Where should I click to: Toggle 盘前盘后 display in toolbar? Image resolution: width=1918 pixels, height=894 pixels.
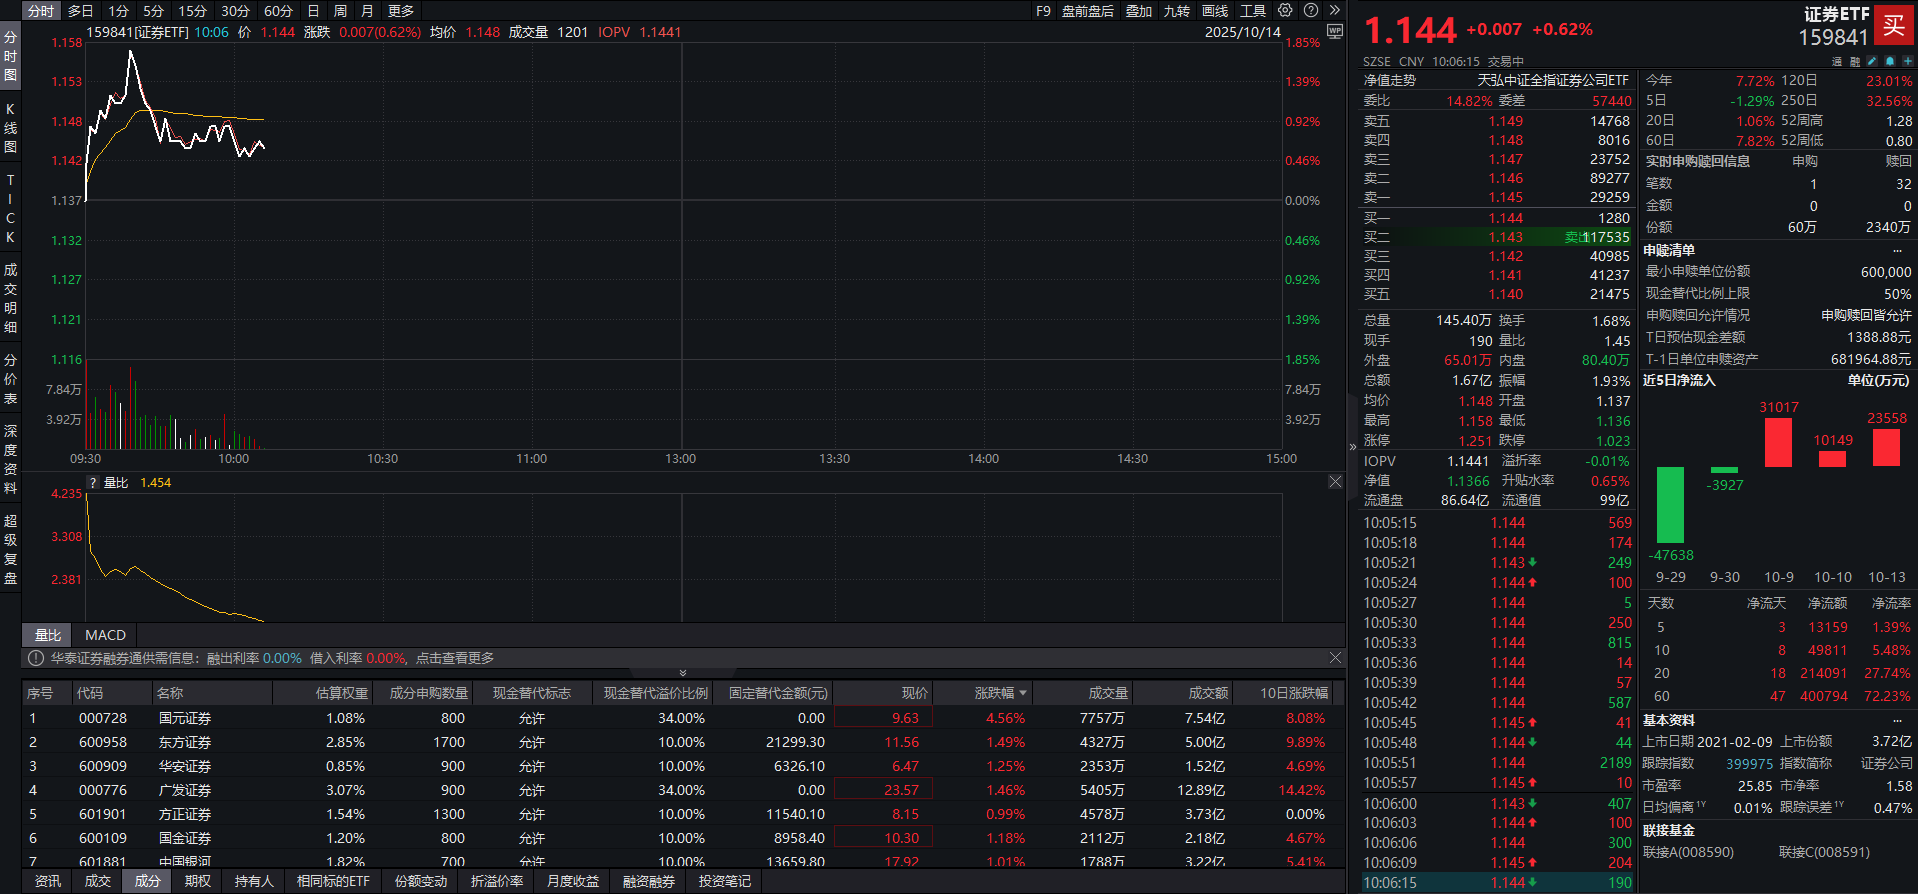tap(1087, 11)
